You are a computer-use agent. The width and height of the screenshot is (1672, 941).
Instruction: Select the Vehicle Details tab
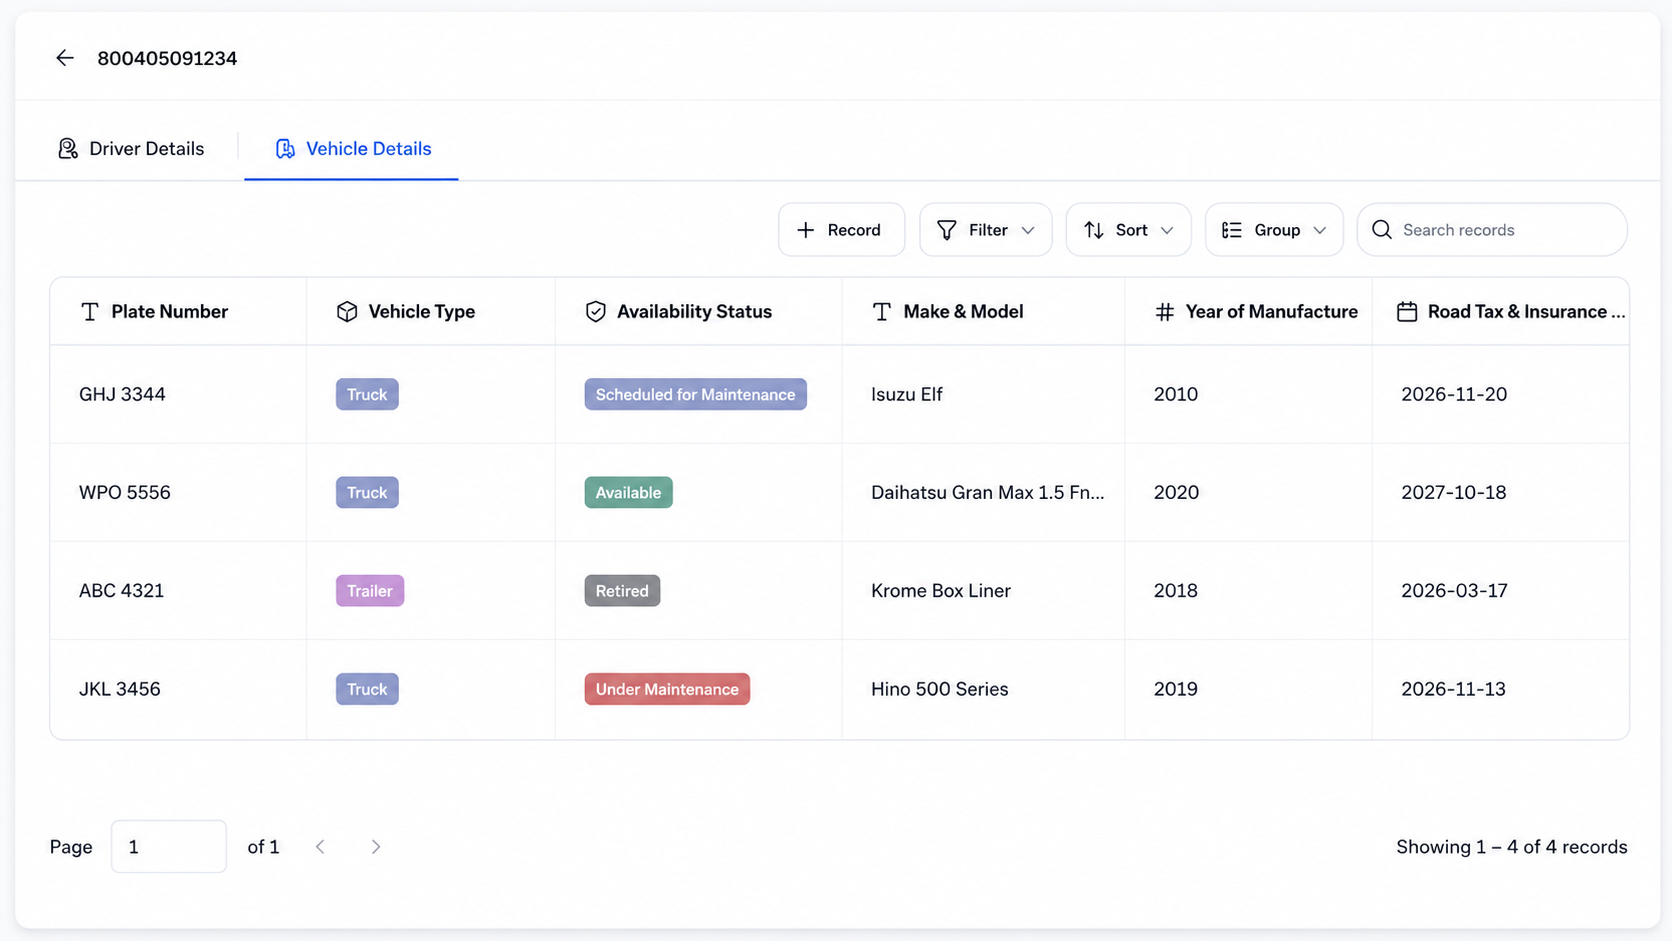(352, 149)
